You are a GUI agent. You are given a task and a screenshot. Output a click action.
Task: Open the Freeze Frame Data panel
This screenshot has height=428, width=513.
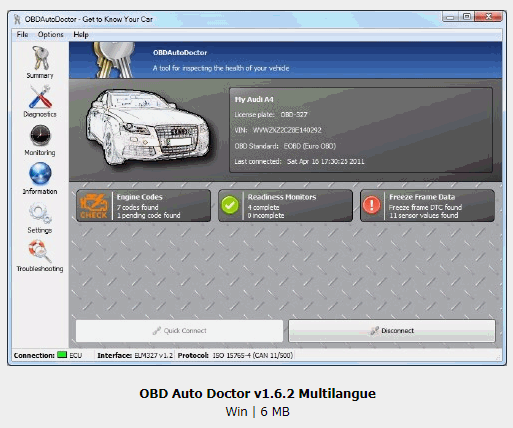click(427, 206)
